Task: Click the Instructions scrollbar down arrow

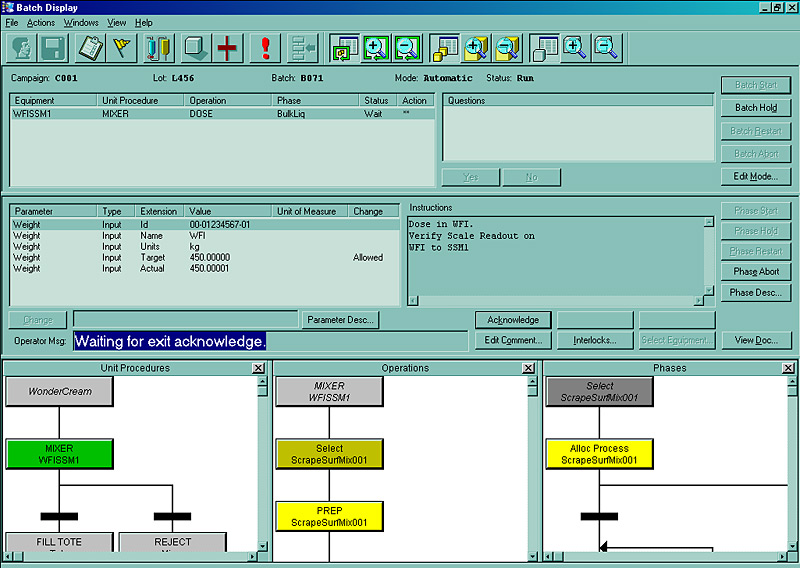Action: (x=709, y=290)
